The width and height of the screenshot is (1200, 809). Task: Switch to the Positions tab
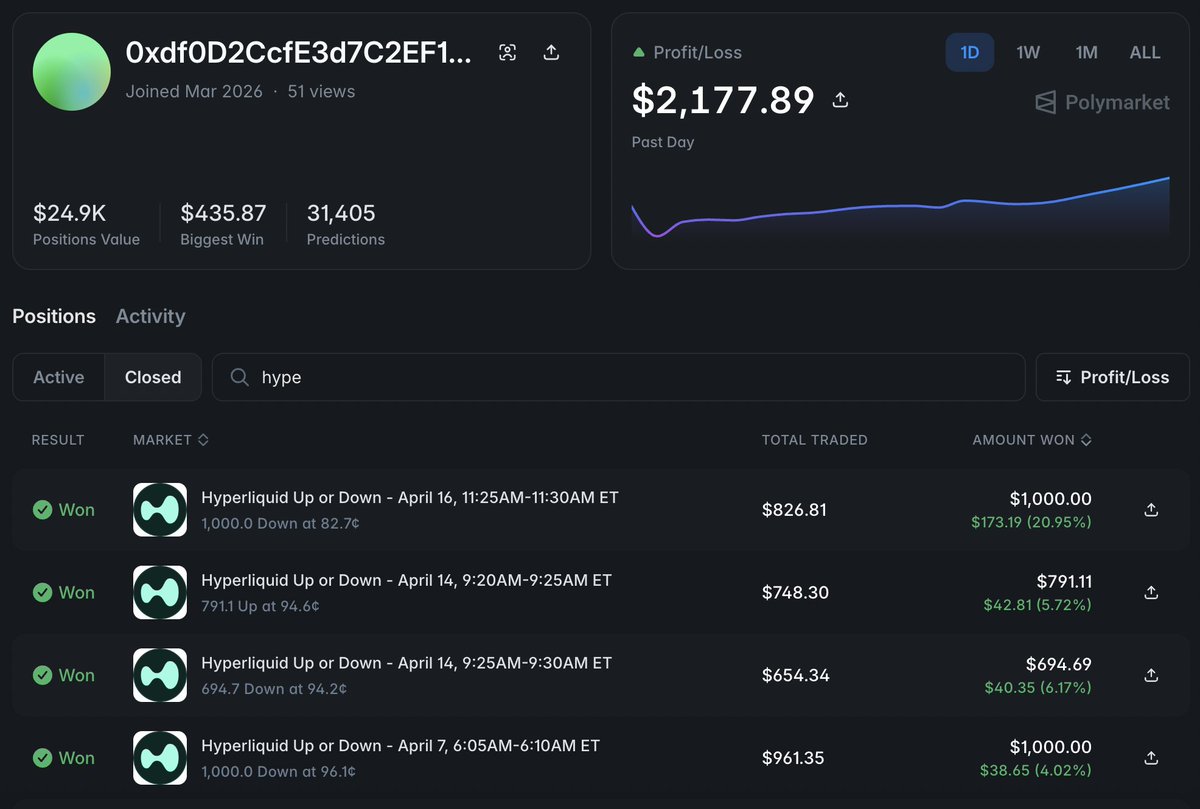click(x=54, y=316)
